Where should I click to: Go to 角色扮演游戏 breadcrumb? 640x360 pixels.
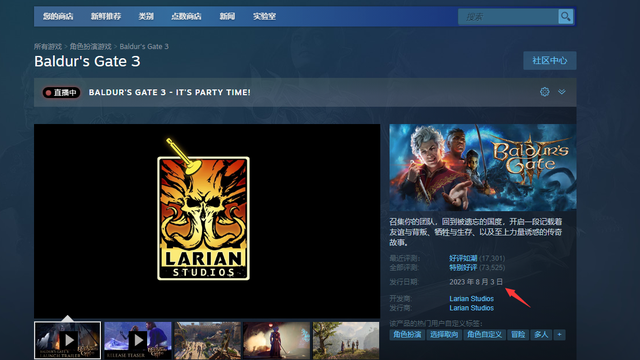click(91, 47)
